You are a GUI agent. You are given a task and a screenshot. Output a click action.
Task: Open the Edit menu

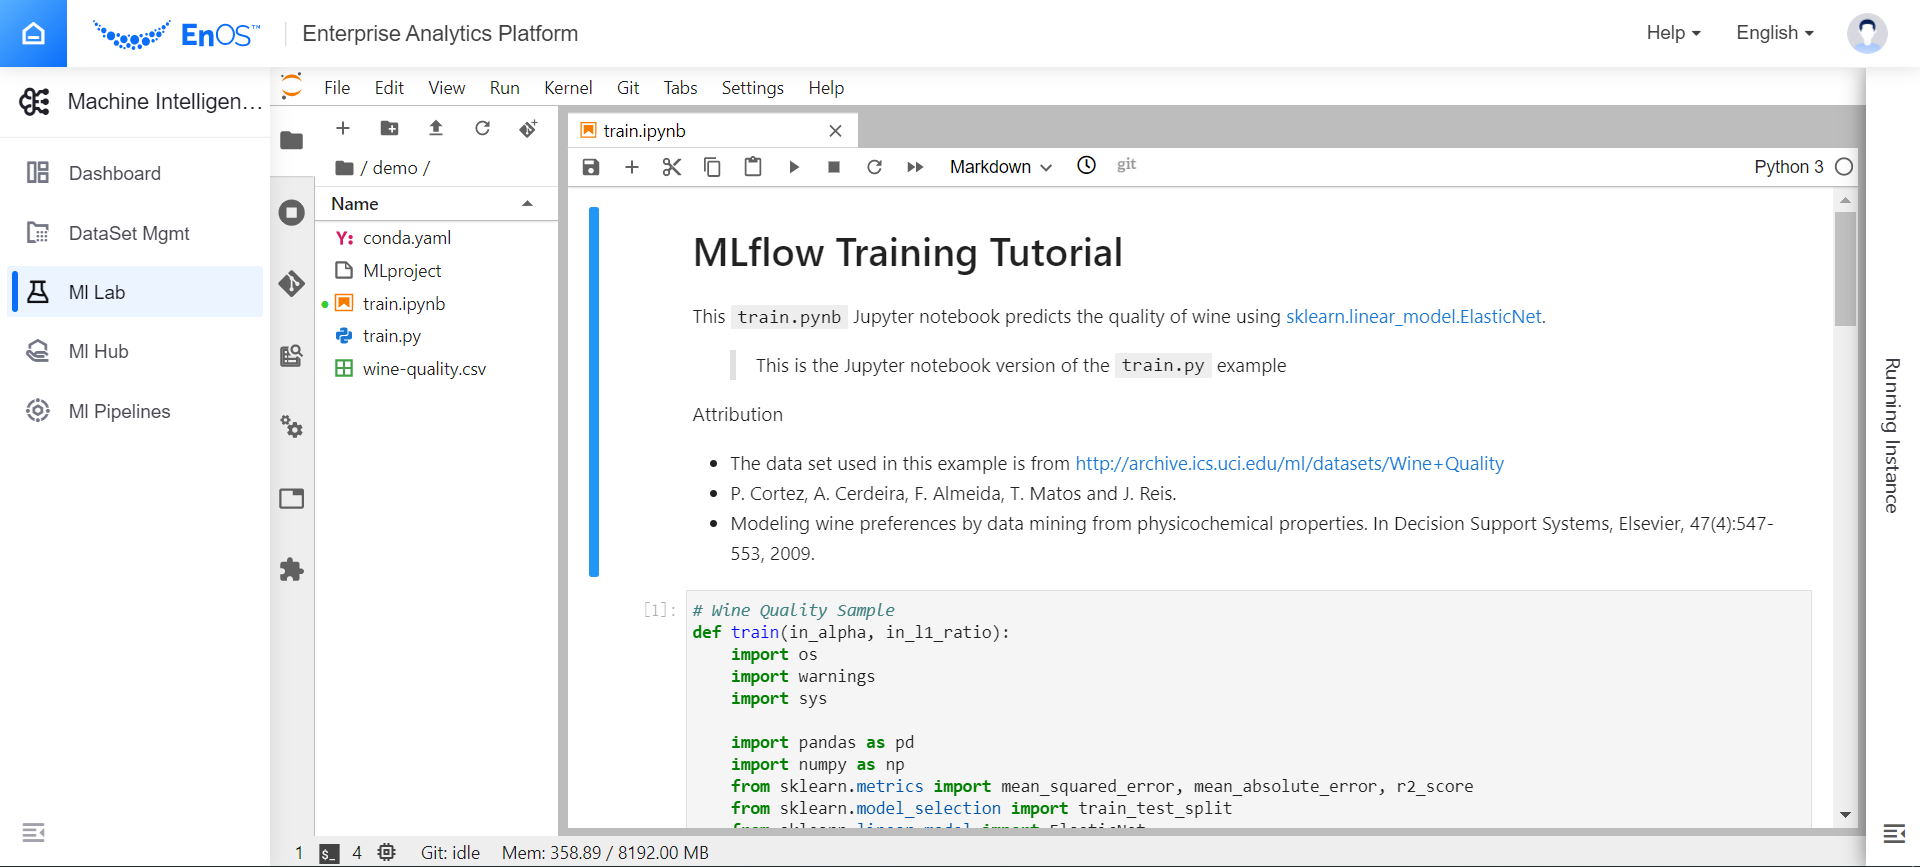click(x=389, y=88)
